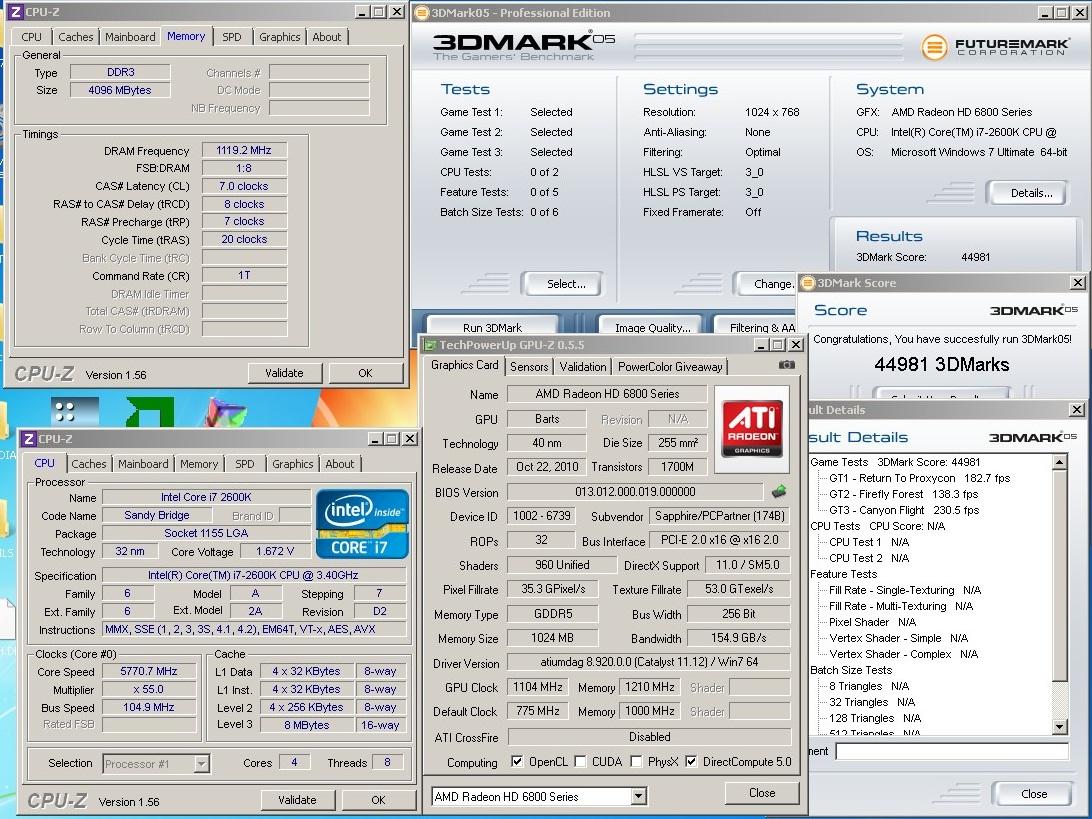Open the colorful cube desktop icon
The width and height of the screenshot is (1092, 819).
coord(224,412)
